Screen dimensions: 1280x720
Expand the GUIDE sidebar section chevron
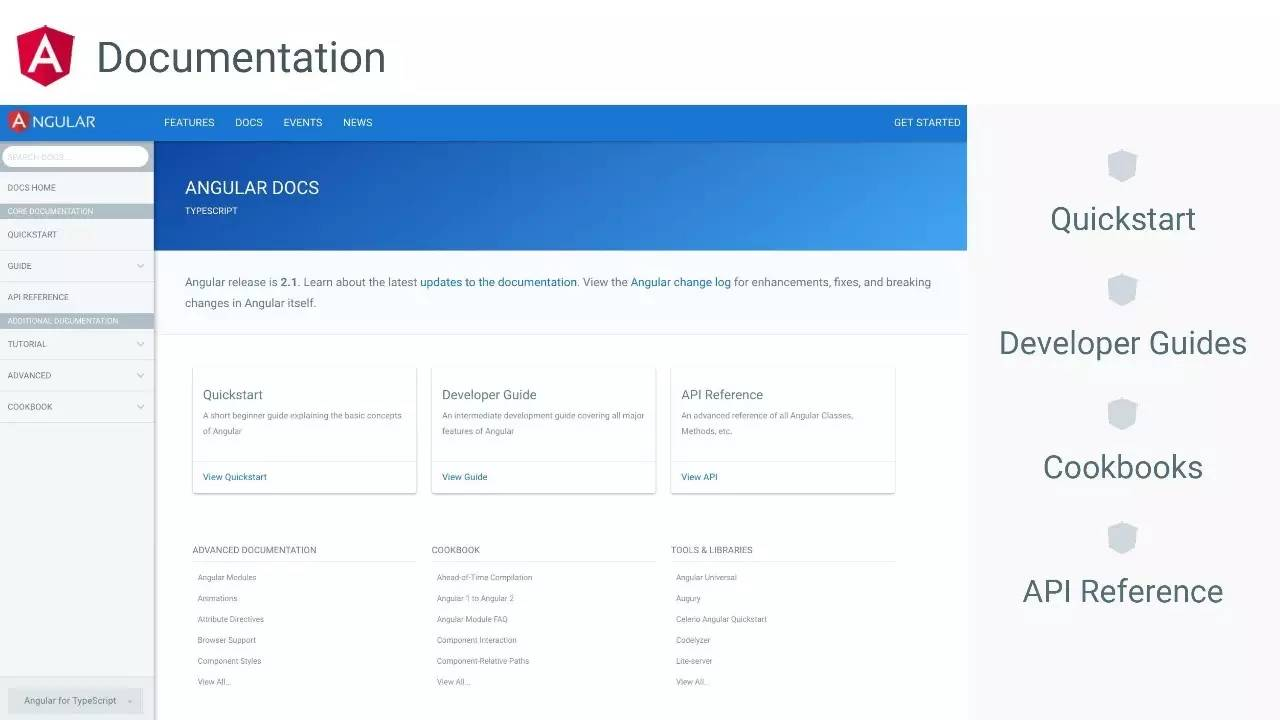pyautogui.click(x=140, y=266)
